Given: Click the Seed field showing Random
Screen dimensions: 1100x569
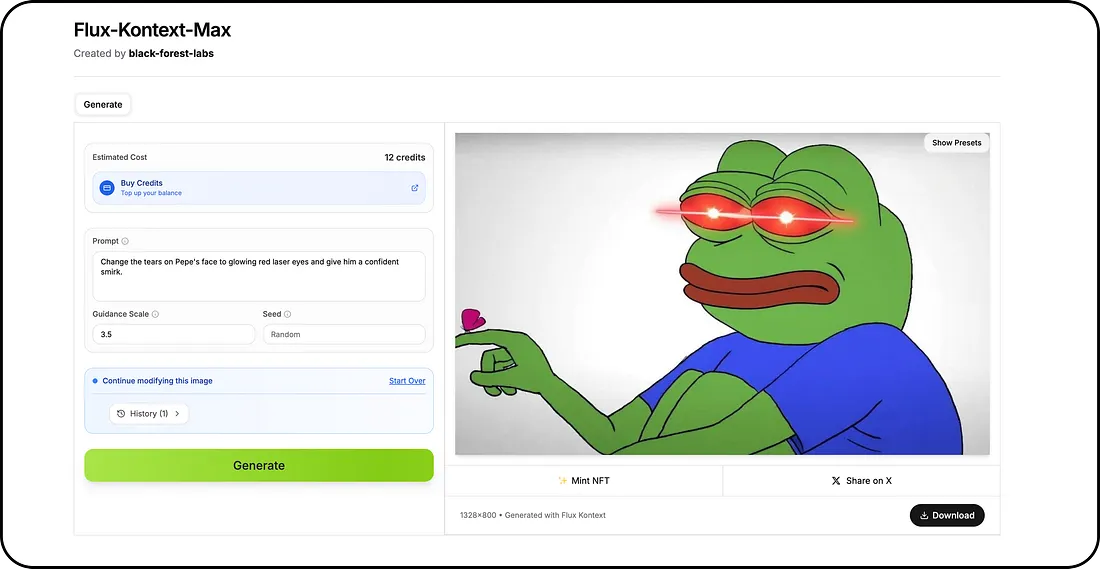Looking at the screenshot, I should (344, 335).
